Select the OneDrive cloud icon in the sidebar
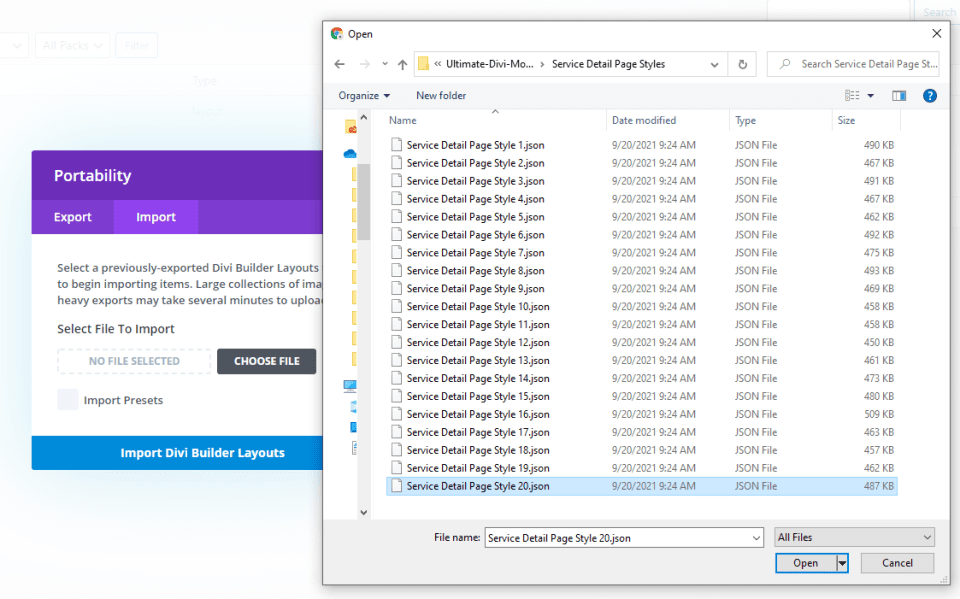This screenshot has width=960, height=599. coord(350,154)
